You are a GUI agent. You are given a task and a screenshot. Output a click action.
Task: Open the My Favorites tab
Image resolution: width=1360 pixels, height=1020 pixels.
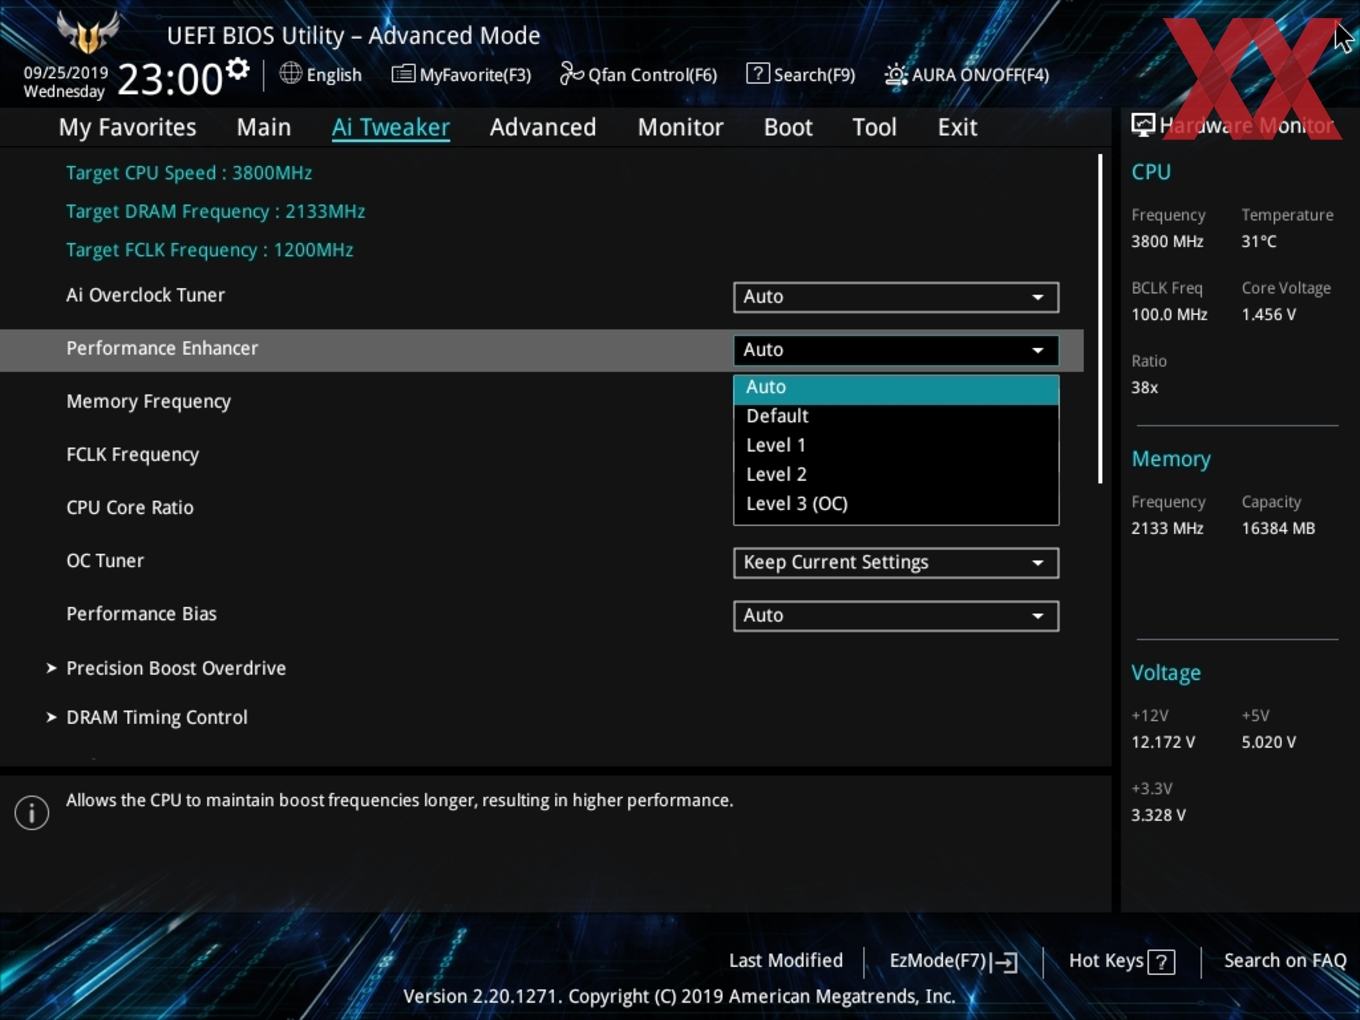pyautogui.click(x=127, y=127)
